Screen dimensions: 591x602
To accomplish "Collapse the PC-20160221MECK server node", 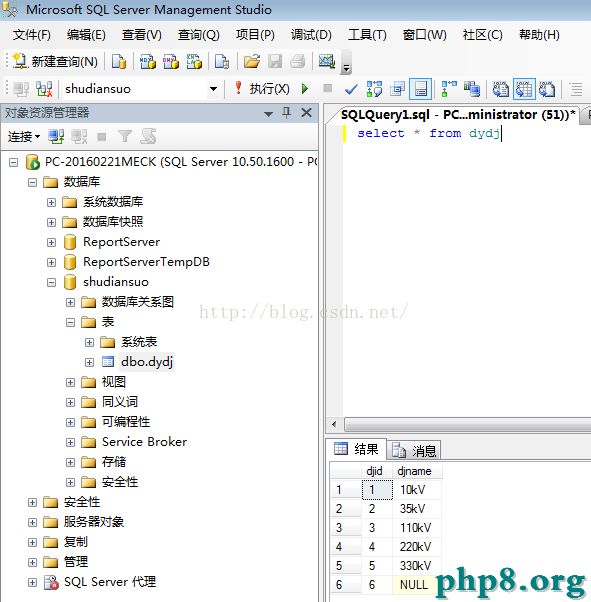I will click(x=13, y=162).
